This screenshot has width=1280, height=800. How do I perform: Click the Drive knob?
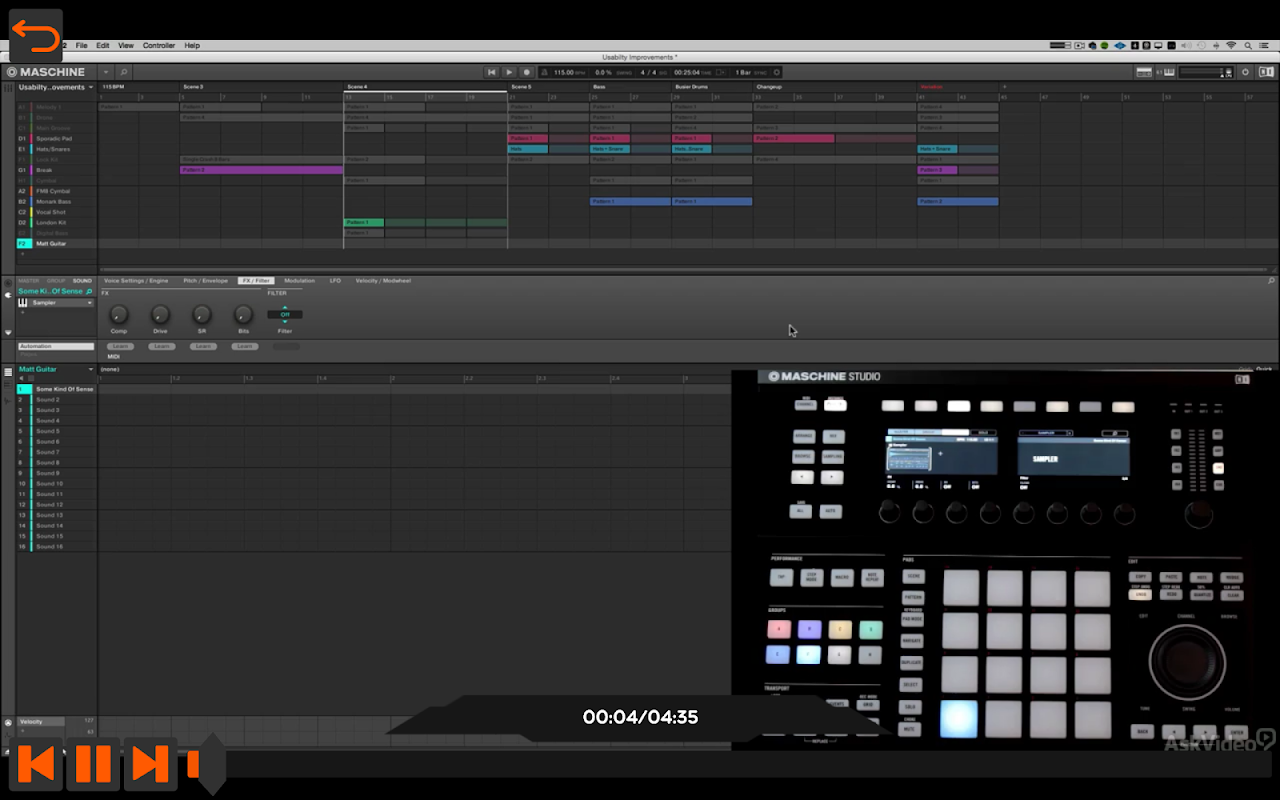[x=160, y=314]
